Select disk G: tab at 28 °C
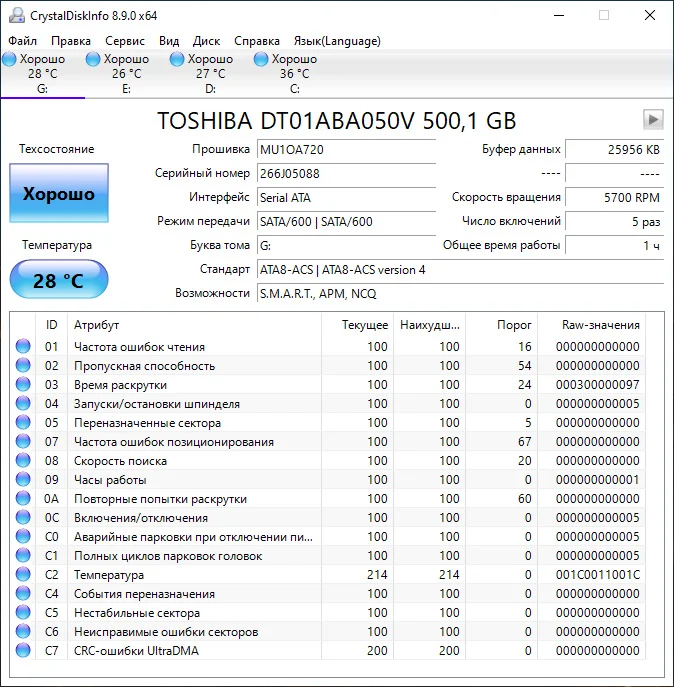Screen dimensions: 674x687 click(43, 74)
